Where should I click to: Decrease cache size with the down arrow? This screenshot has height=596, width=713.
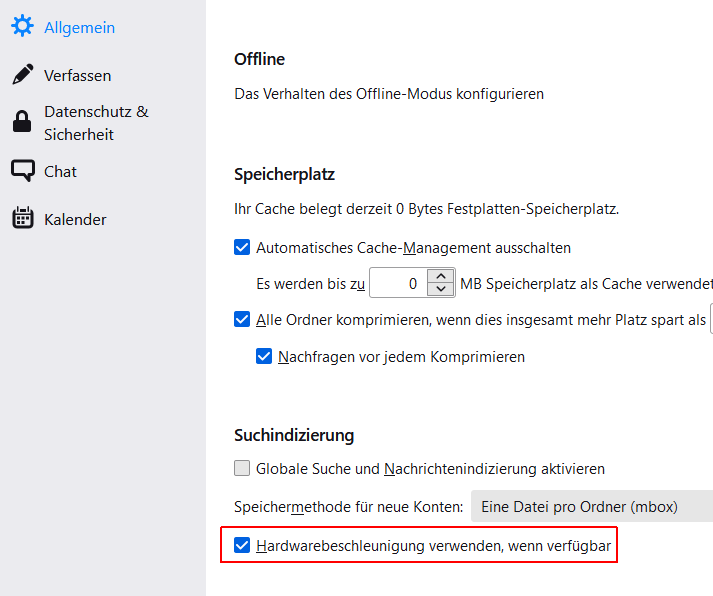pos(441,290)
